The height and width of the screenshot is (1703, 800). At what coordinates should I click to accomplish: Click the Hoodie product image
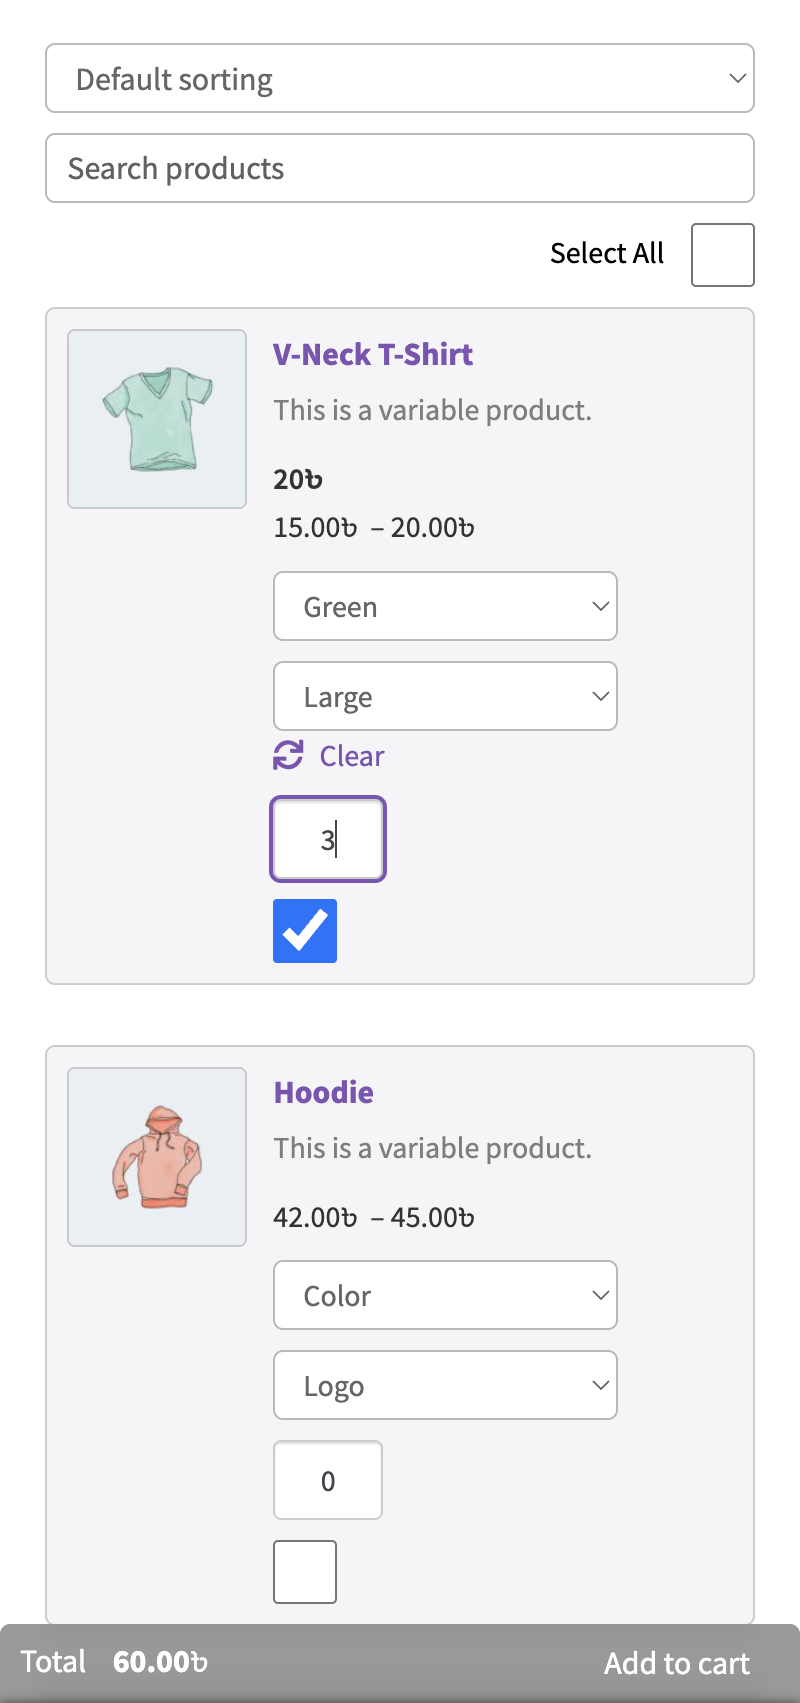tap(157, 1157)
